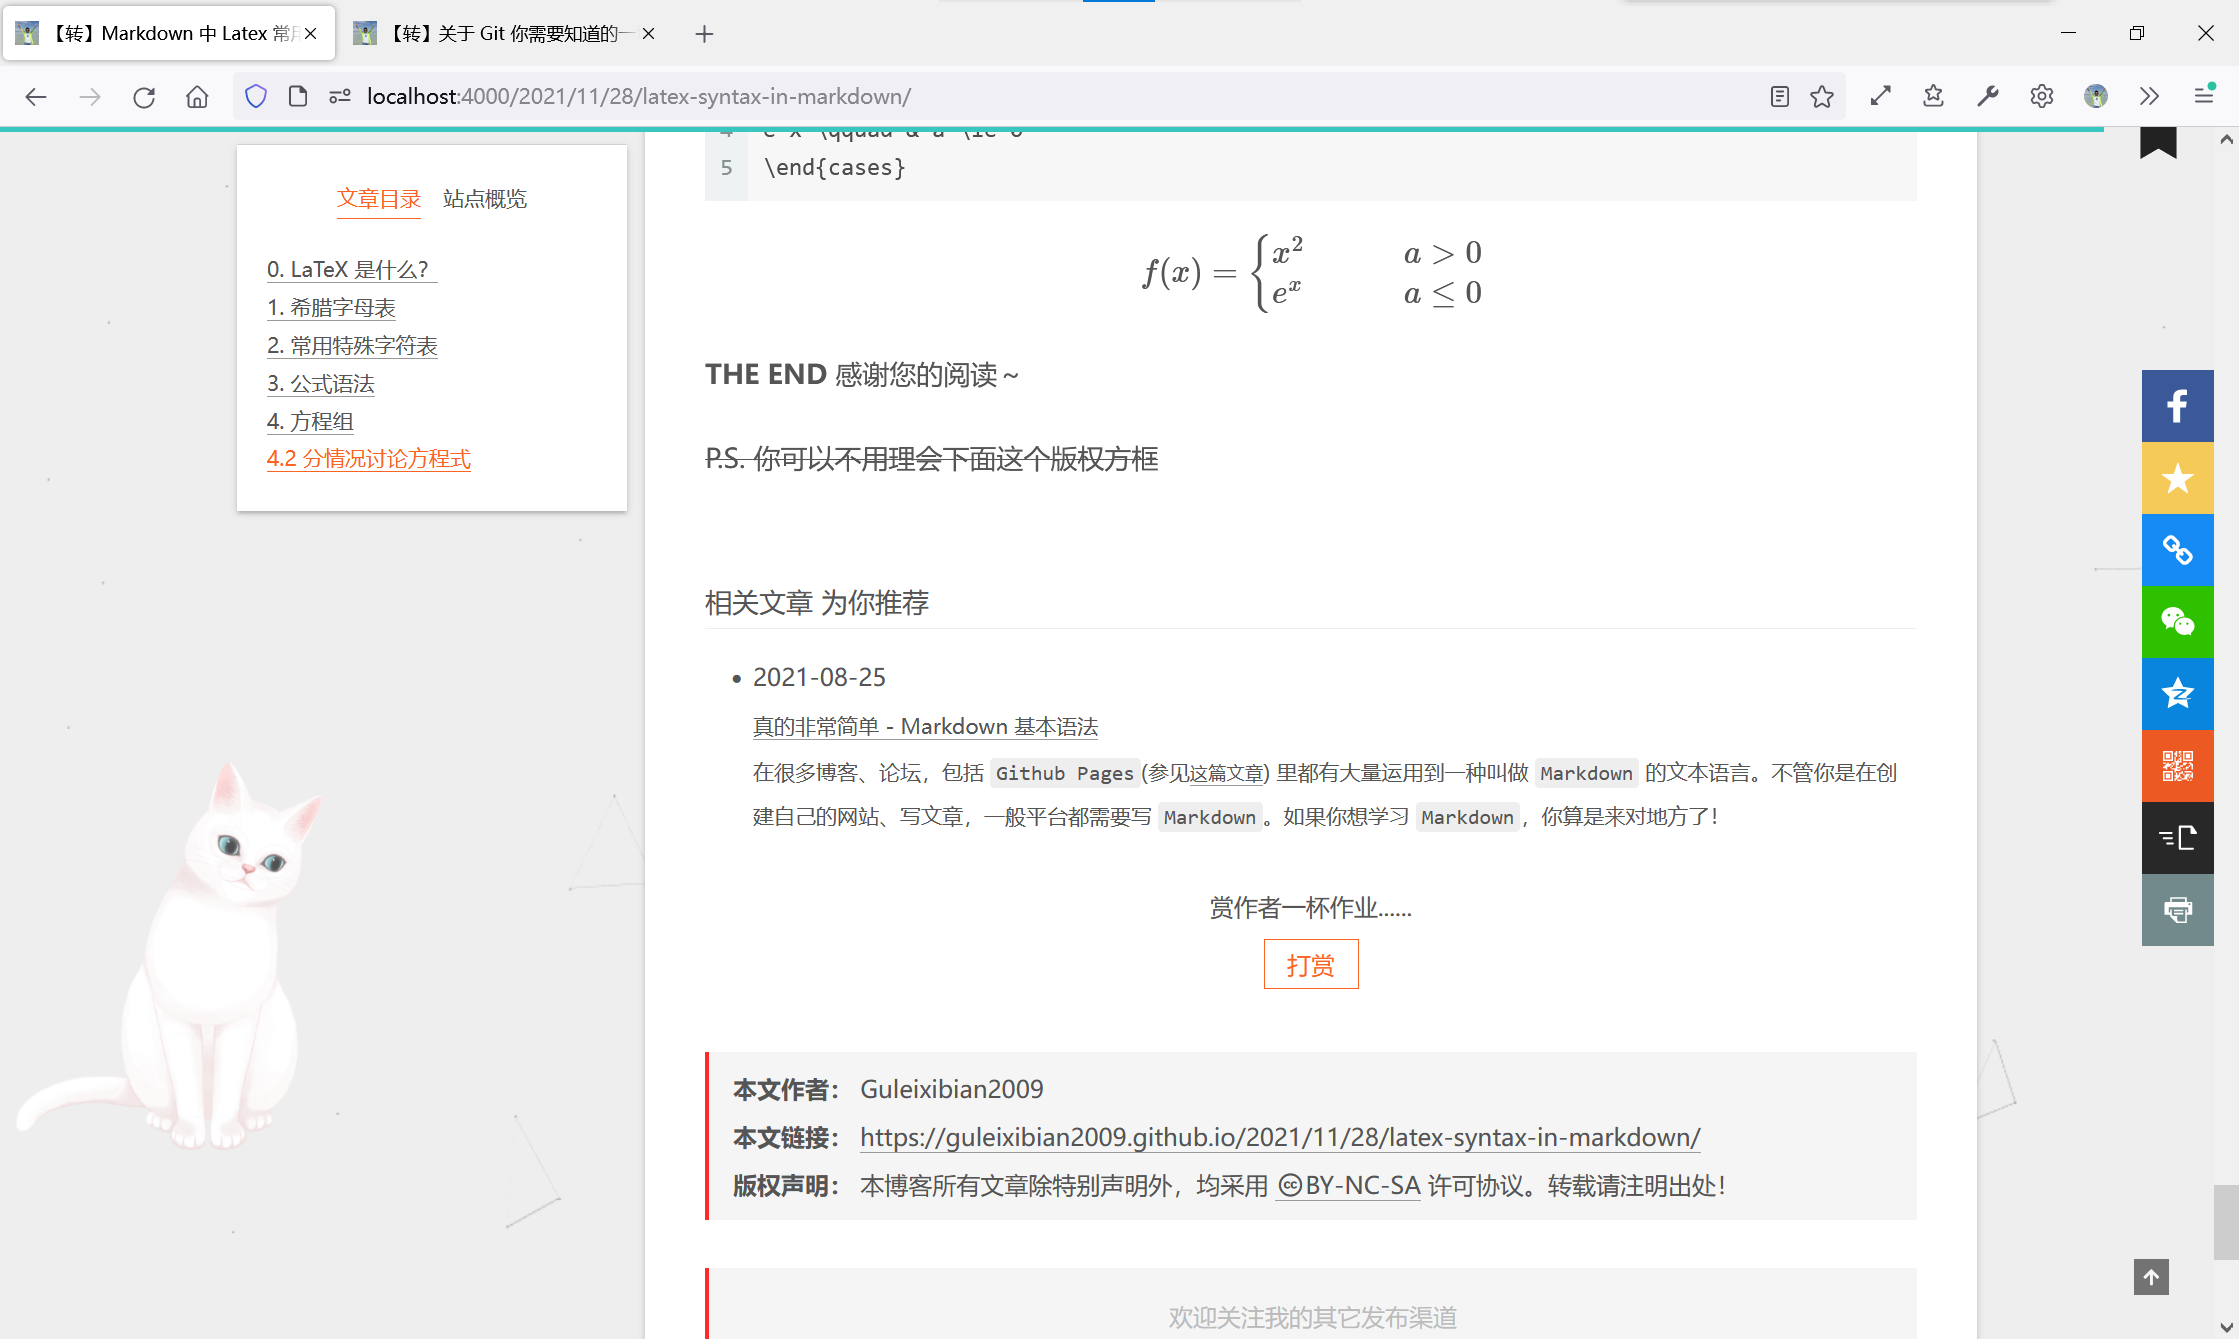
Task: Click the 打赏 reward button
Action: [x=1310, y=965]
